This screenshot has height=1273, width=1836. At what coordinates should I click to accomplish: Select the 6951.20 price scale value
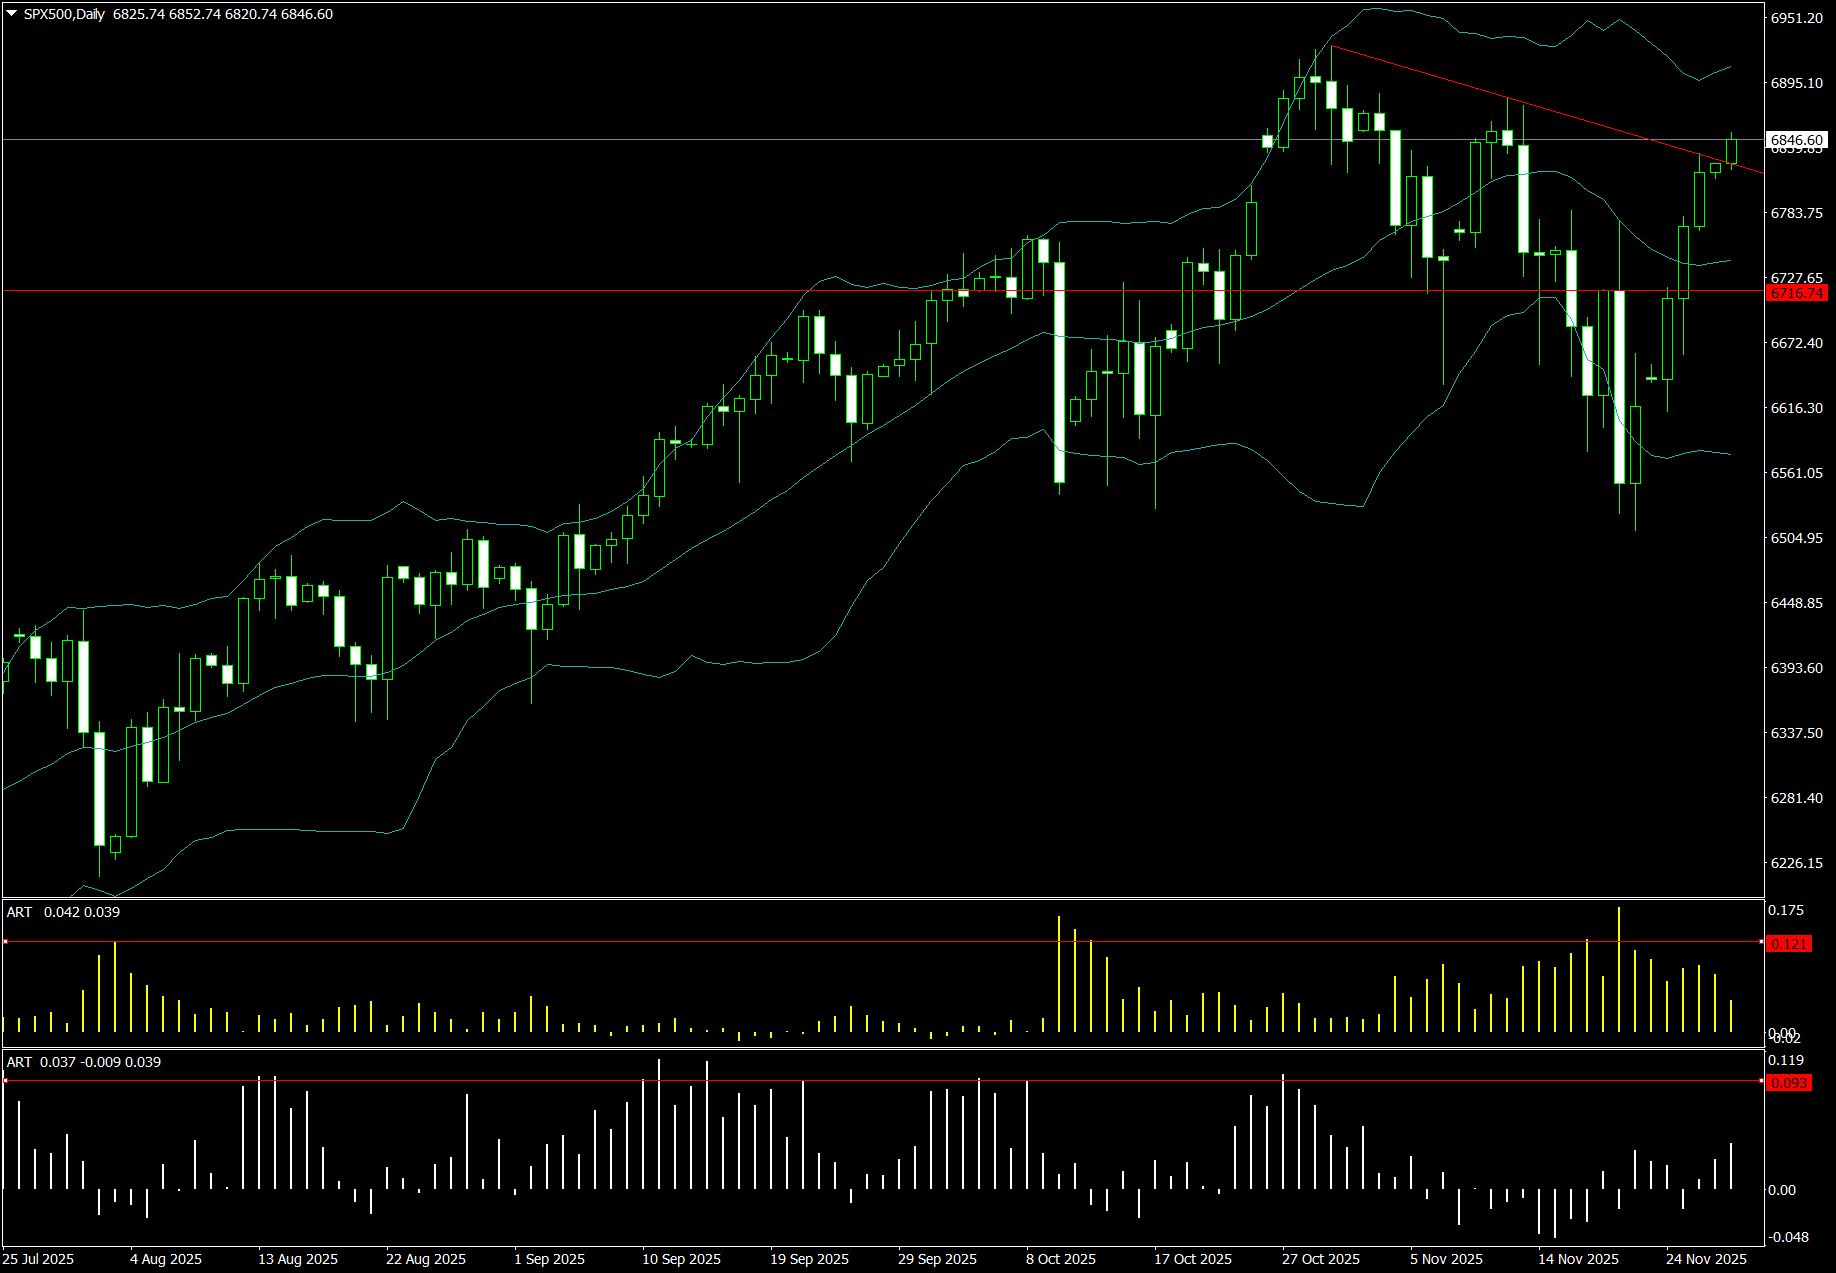pos(1795,16)
